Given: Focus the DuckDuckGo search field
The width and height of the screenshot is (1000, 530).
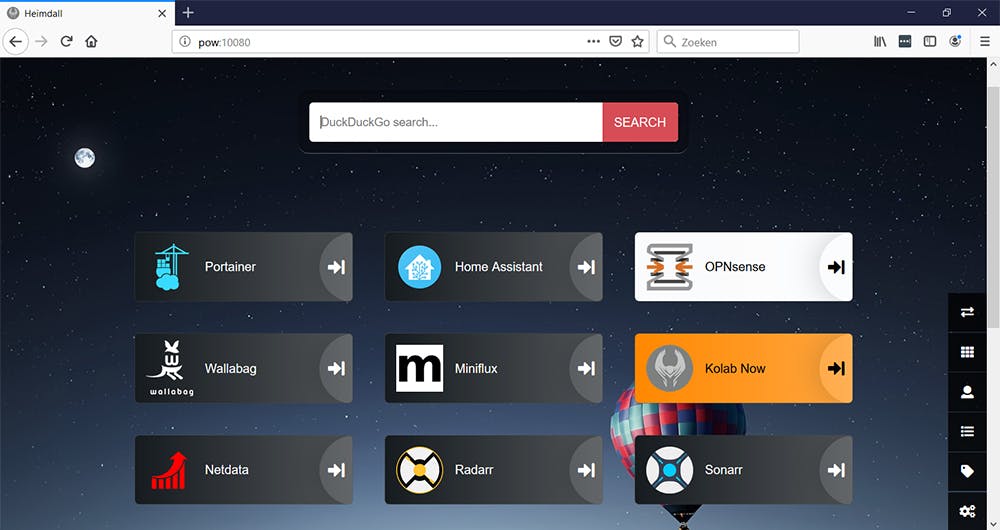Looking at the screenshot, I should (x=456, y=122).
